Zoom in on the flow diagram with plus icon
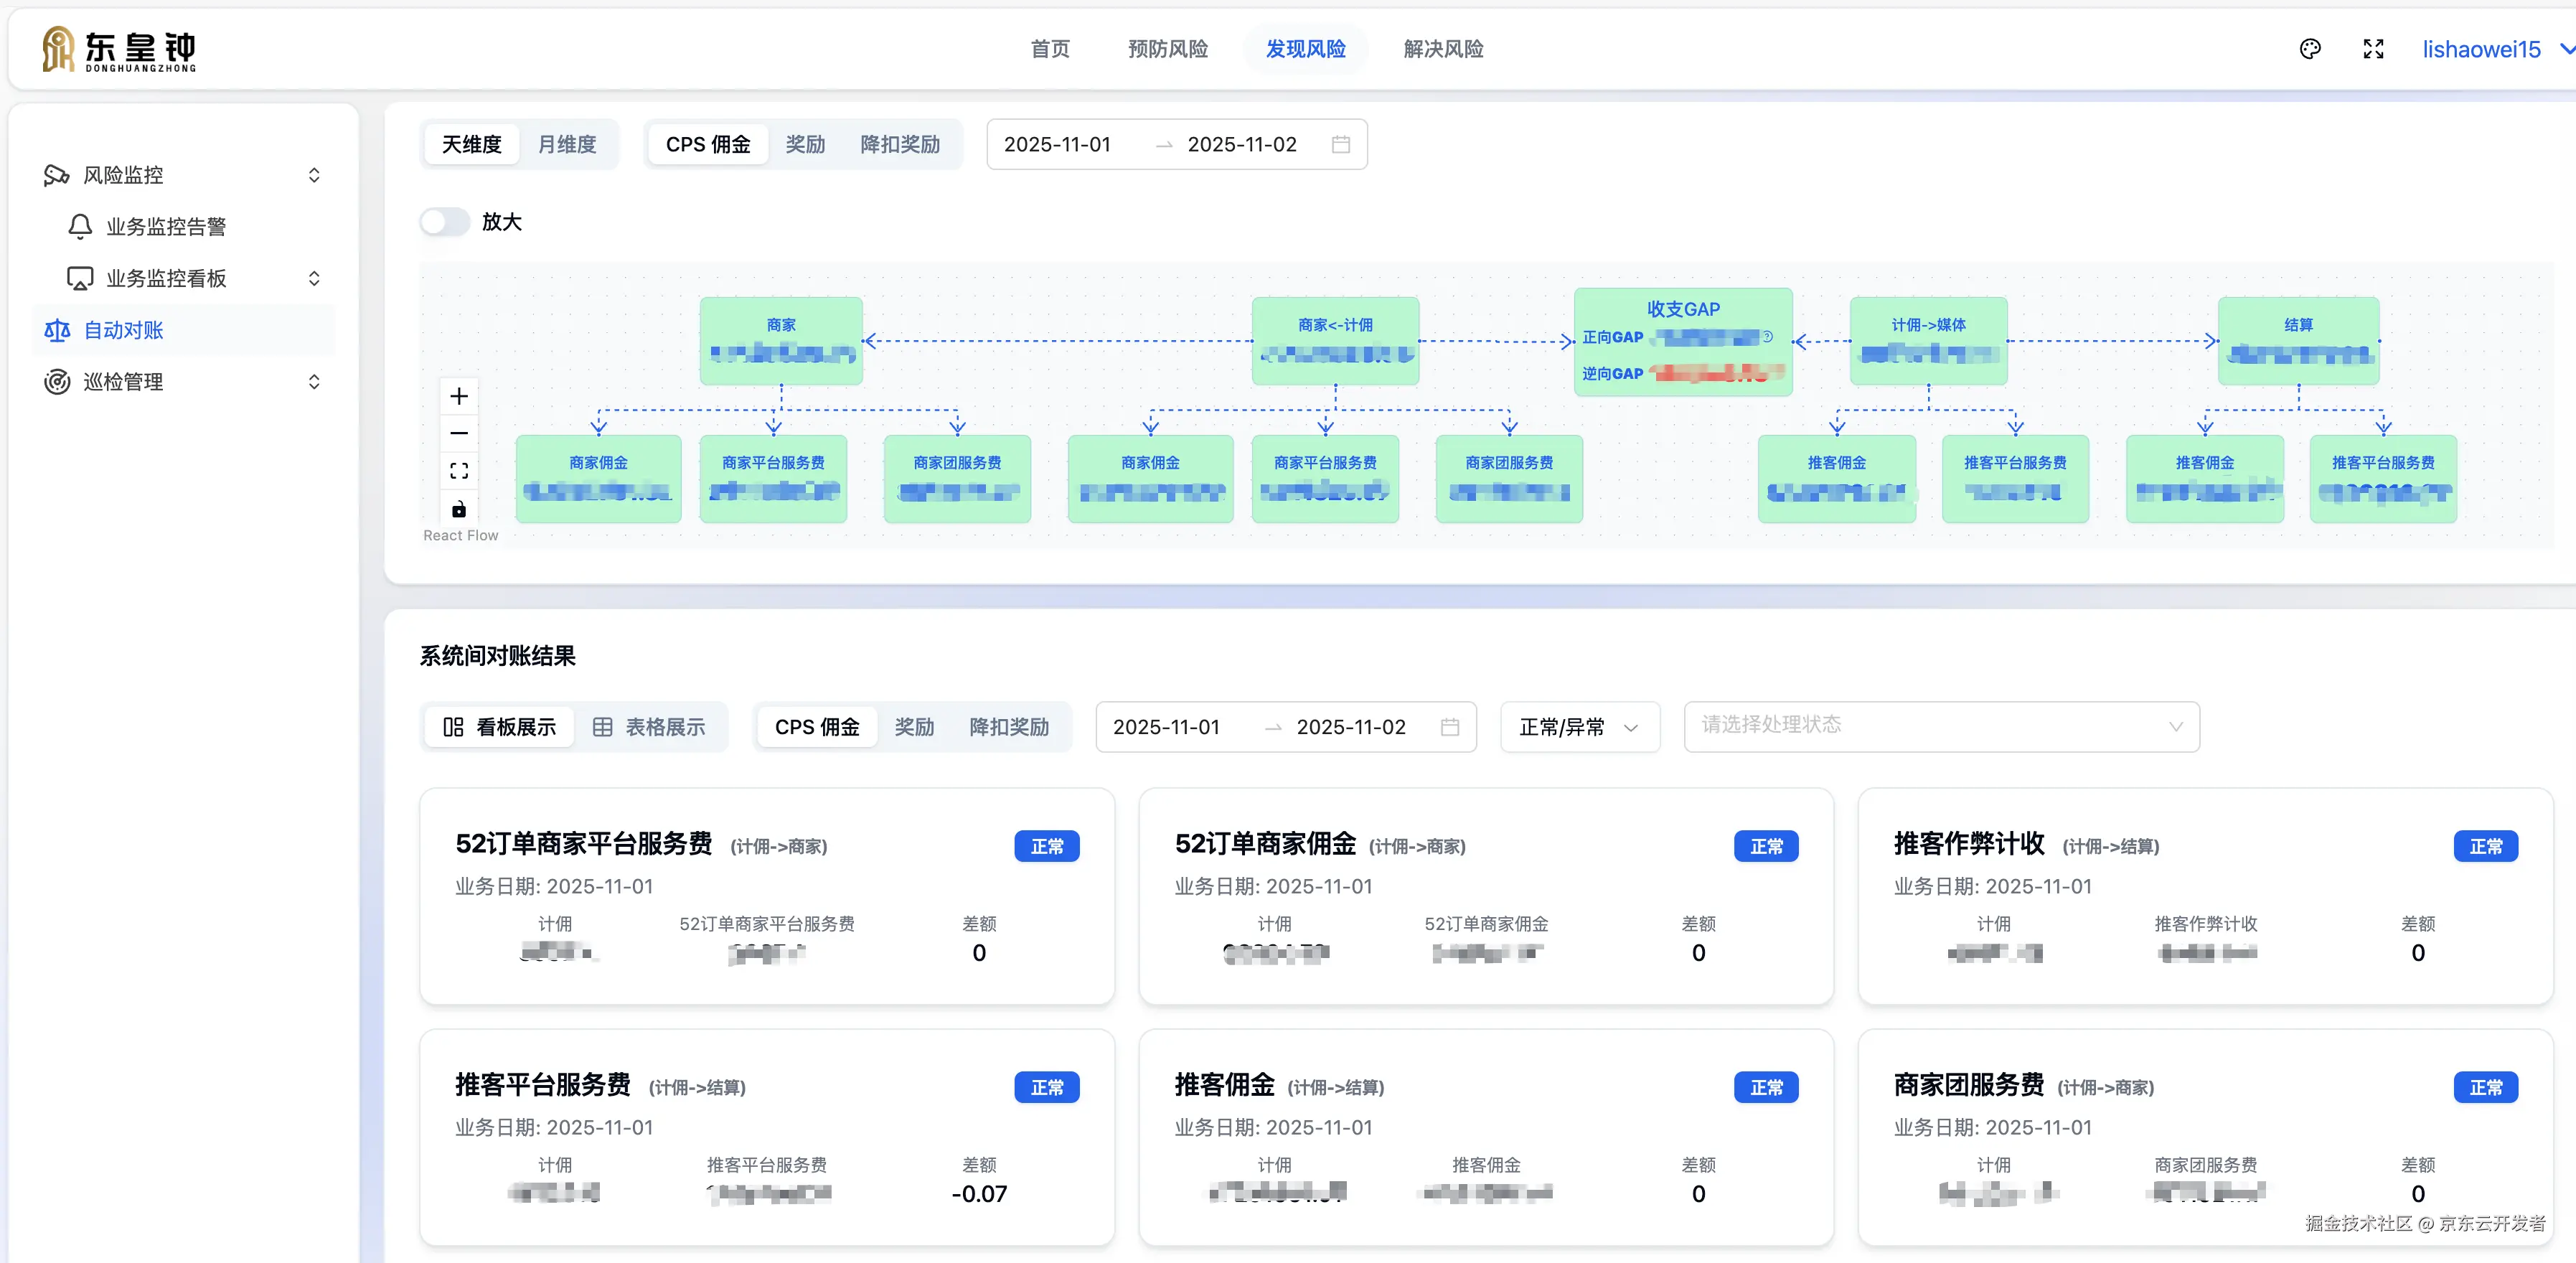This screenshot has width=2576, height=1263. tap(459, 395)
